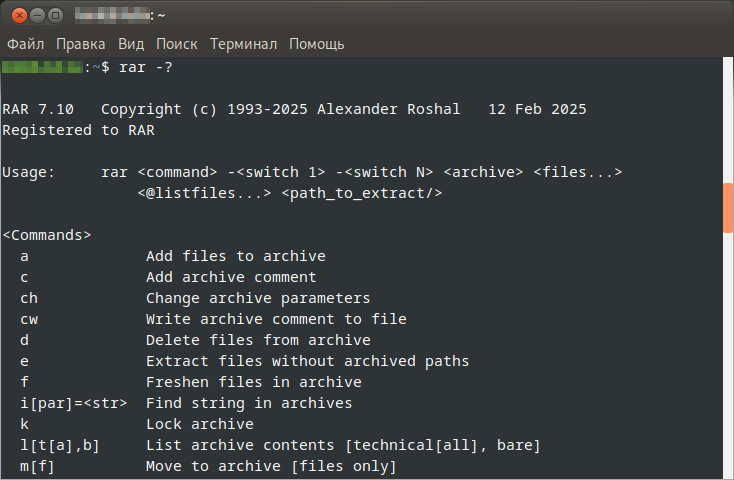Image resolution: width=734 pixels, height=480 pixels.
Task: Open the Вид menu
Action: coord(131,44)
